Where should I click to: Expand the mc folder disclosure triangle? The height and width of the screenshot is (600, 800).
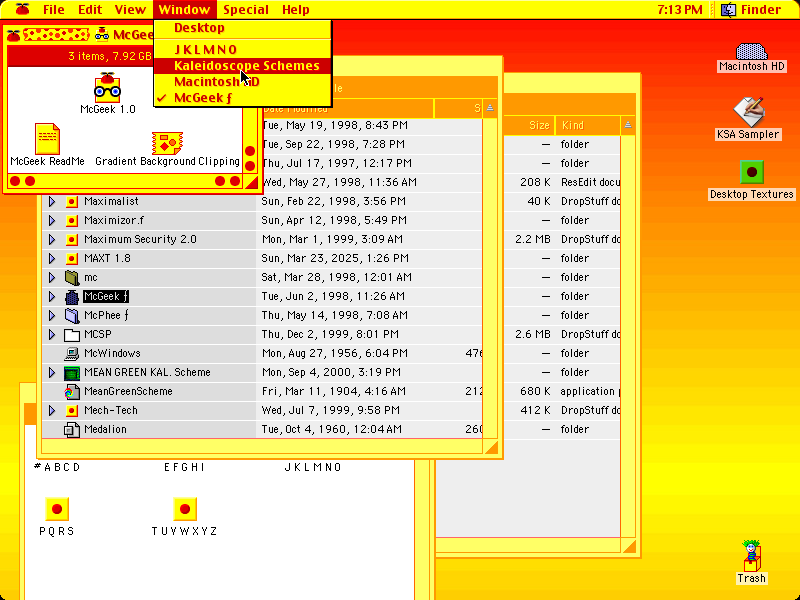52,278
